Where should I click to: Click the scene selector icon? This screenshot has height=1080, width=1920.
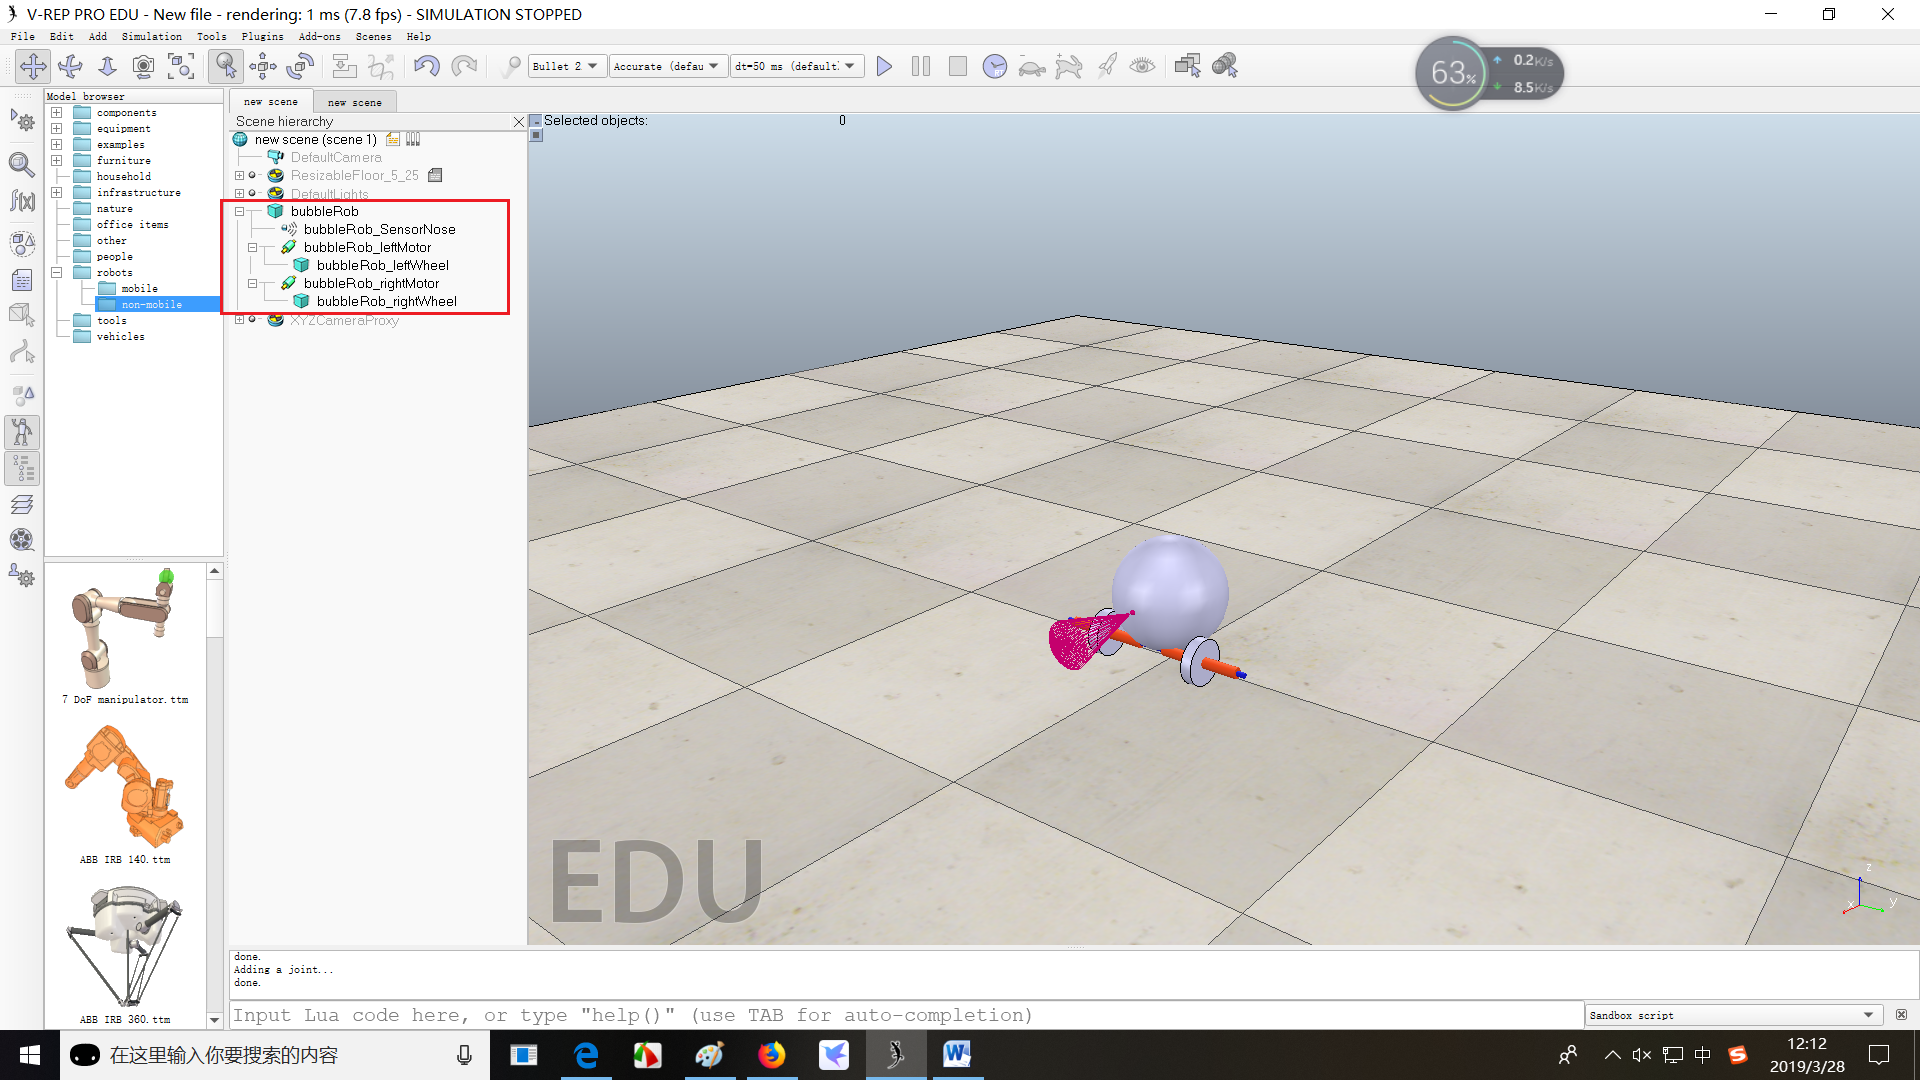1225,66
